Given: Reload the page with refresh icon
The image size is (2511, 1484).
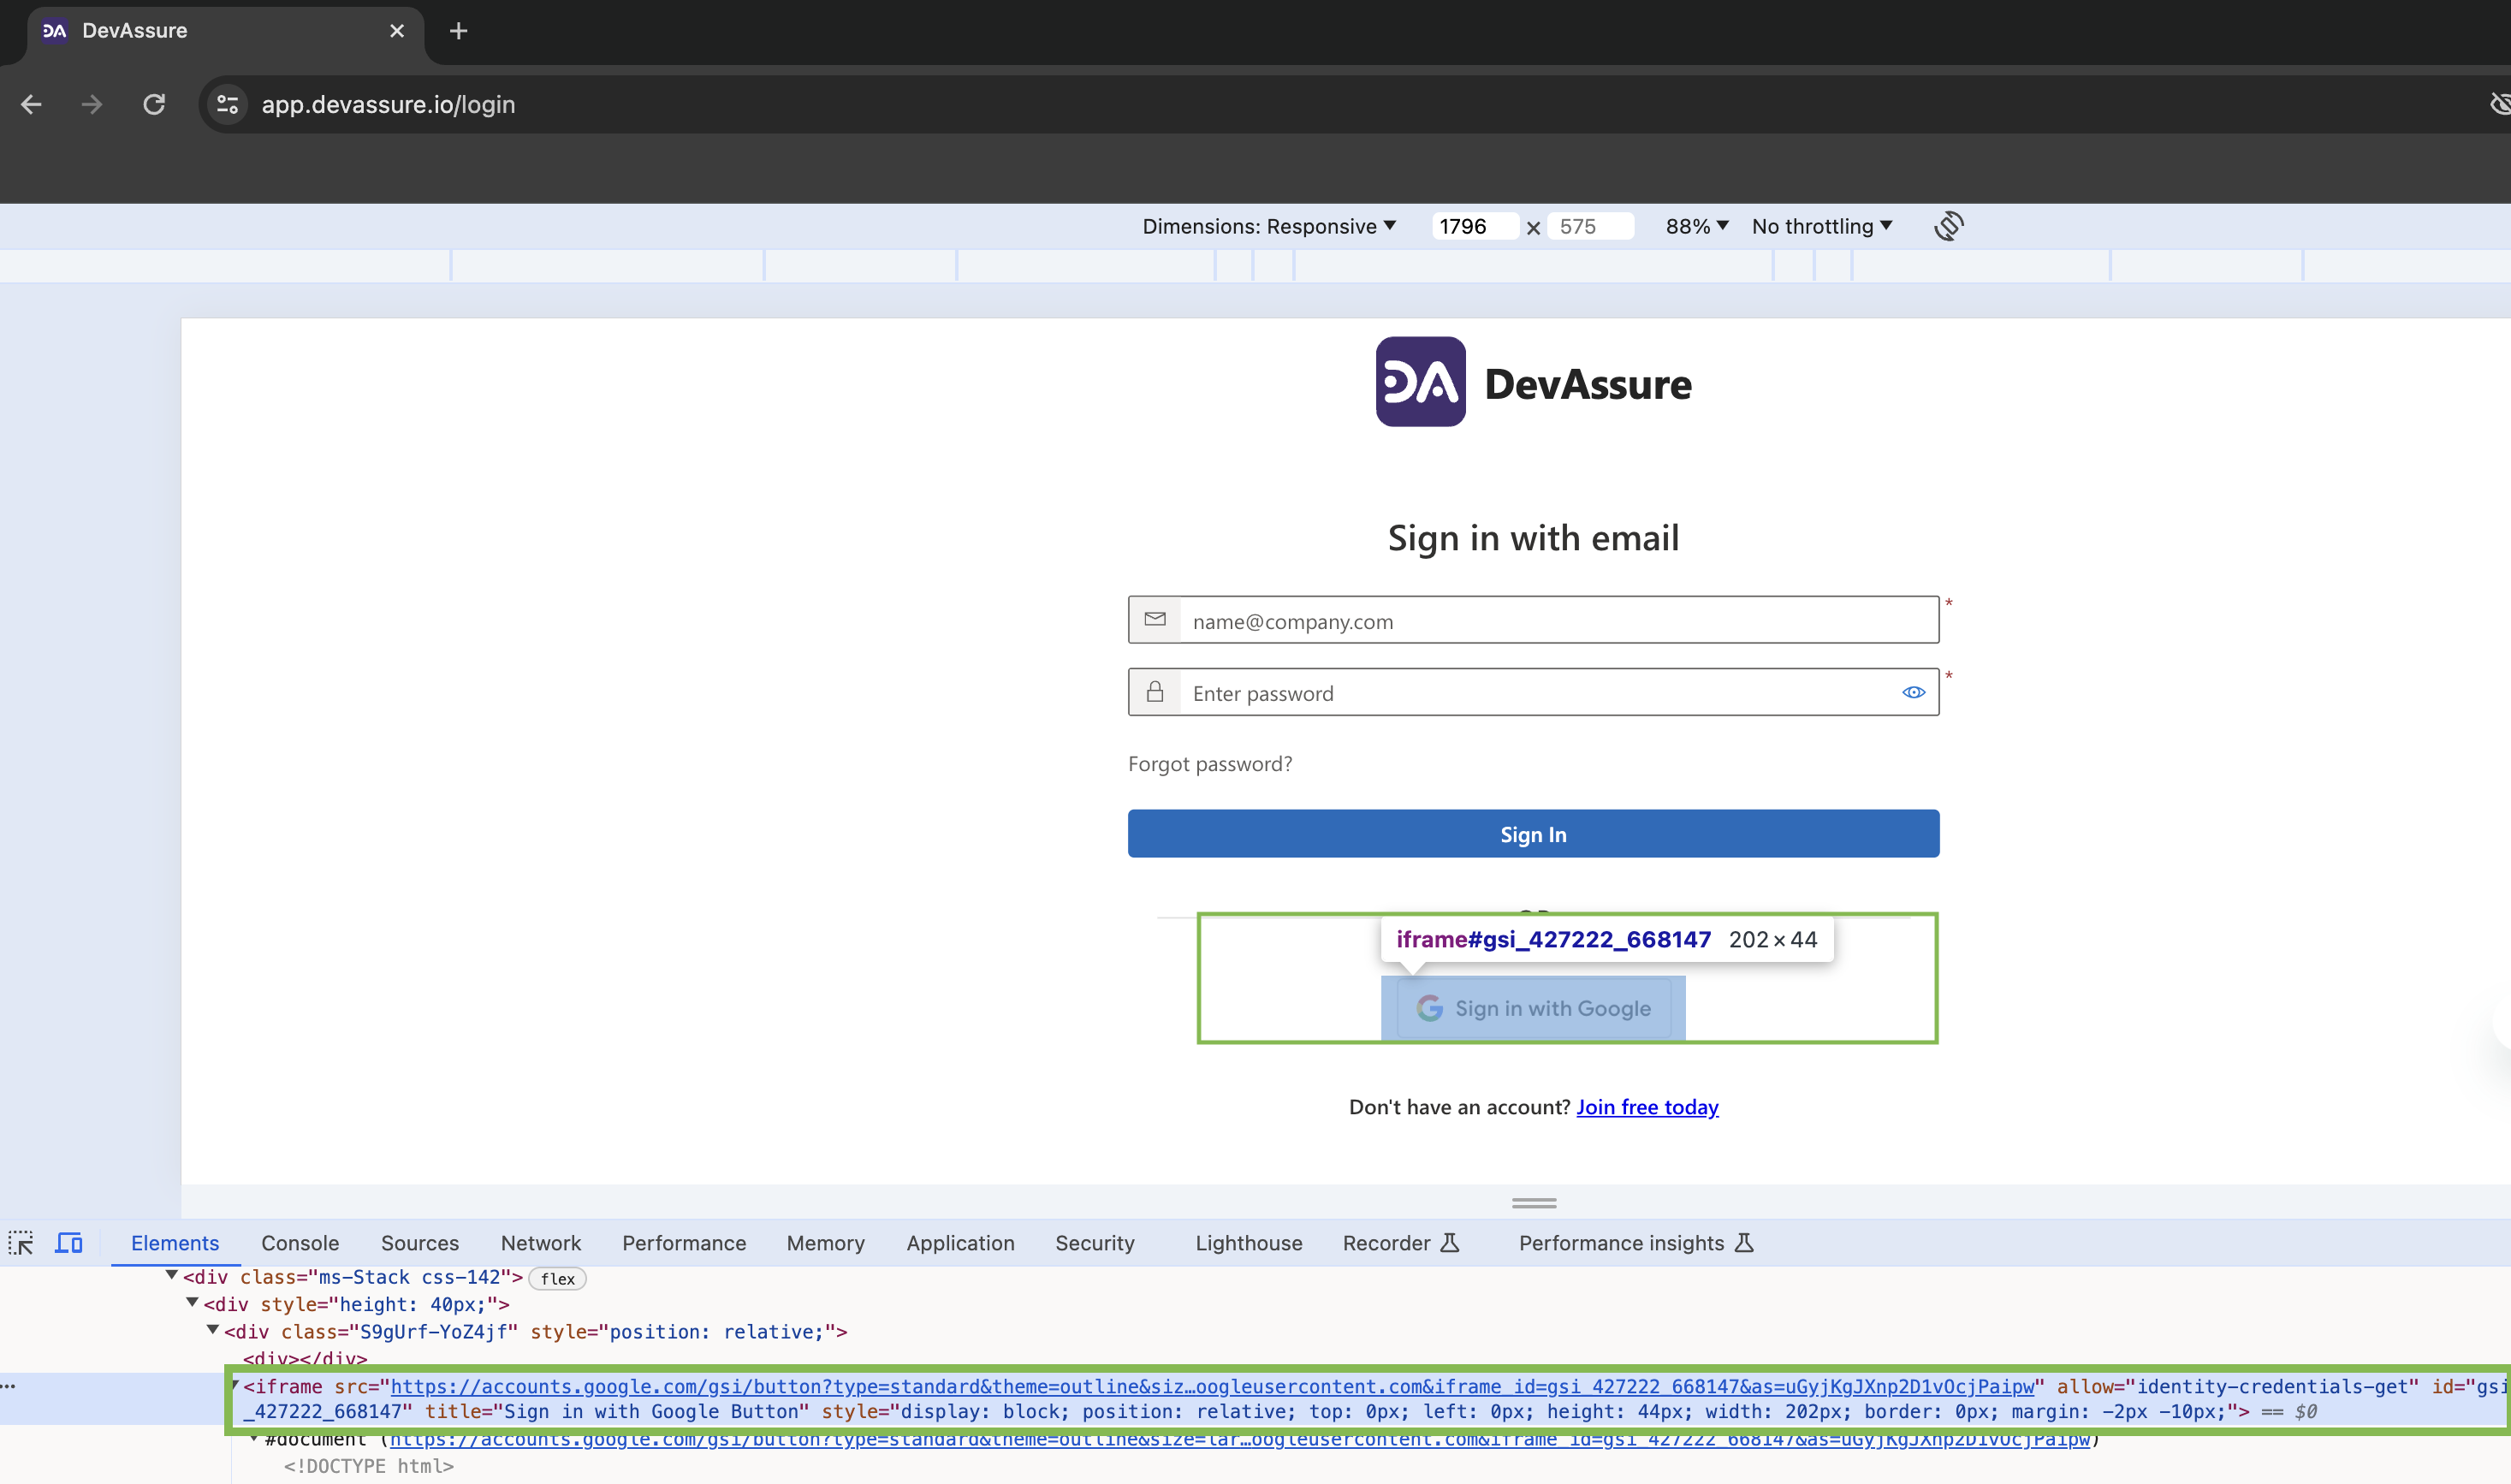Looking at the screenshot, I should (154, 104).
